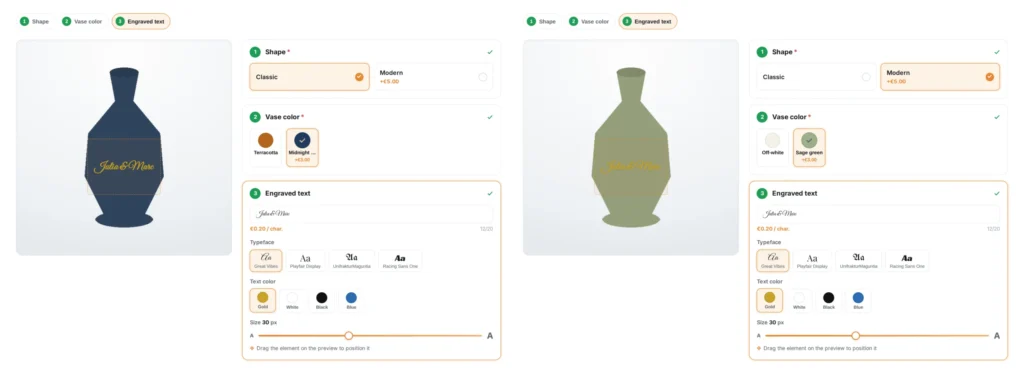Screen dimensions: 1024x376
Task: Click number 3 badge beside left Engraved text heading
Action: (255, 193)
